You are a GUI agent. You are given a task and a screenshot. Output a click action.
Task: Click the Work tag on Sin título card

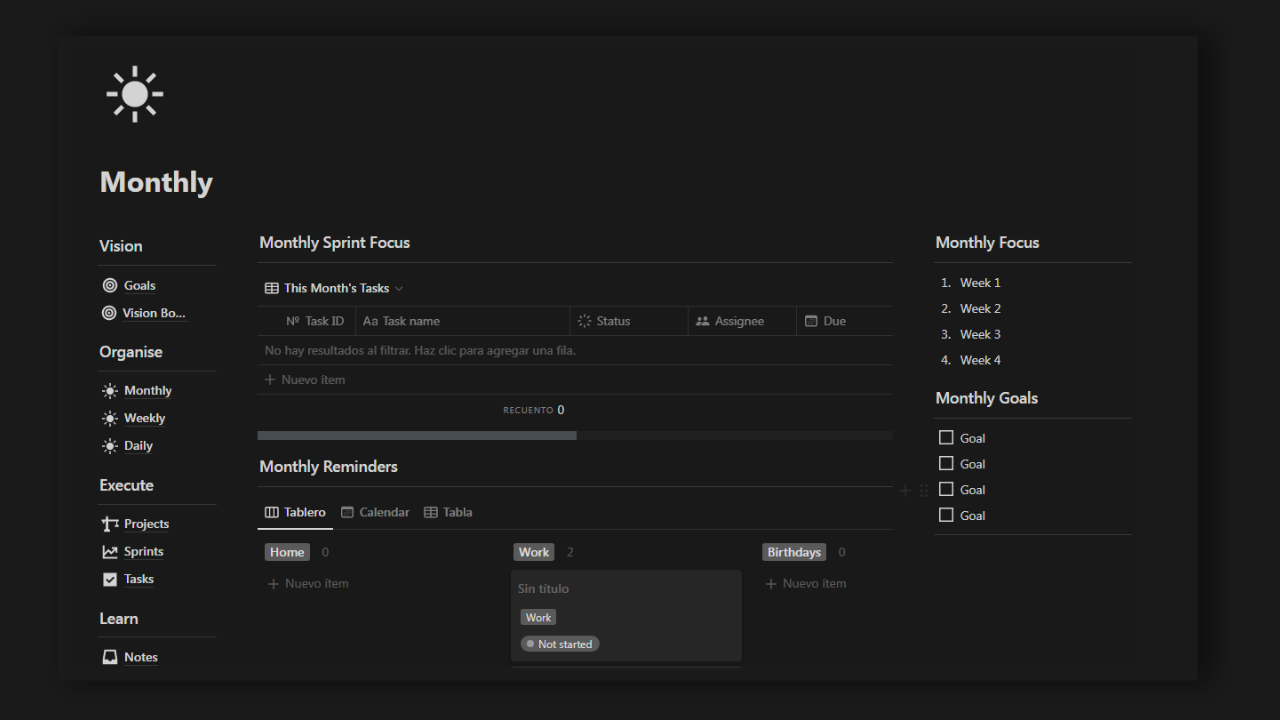tap(538, 618)
